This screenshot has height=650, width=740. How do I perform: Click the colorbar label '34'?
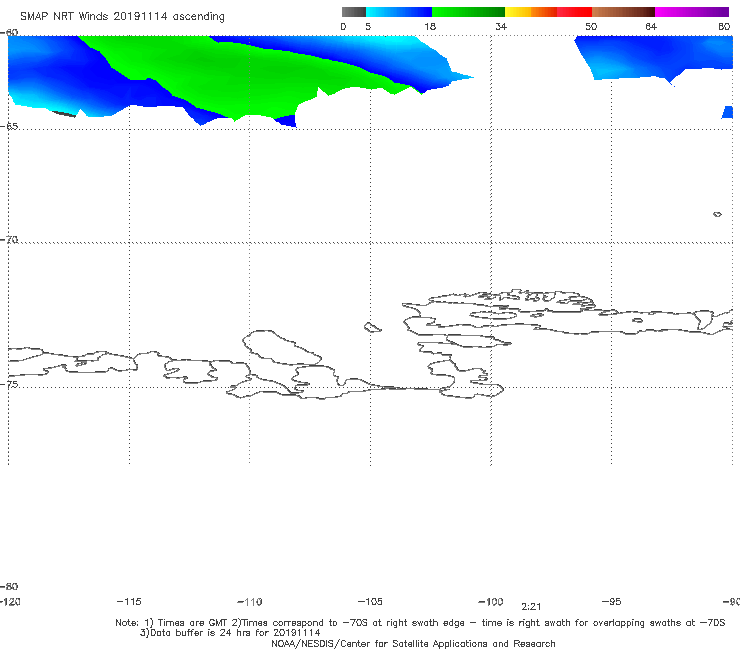[x=501, y=27]
